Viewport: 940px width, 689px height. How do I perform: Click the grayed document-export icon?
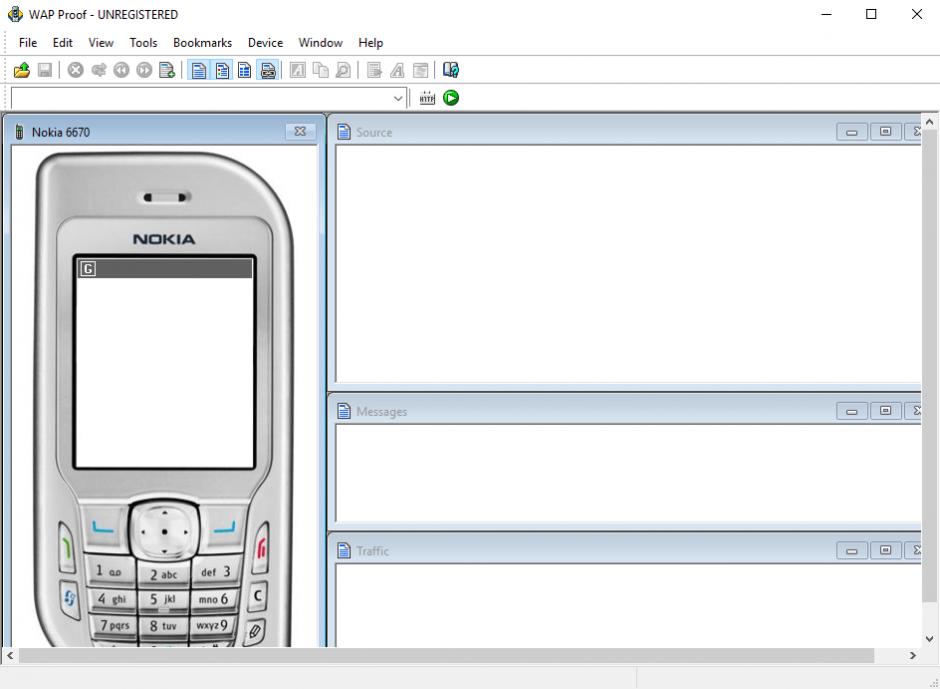[x=374, y=70]
